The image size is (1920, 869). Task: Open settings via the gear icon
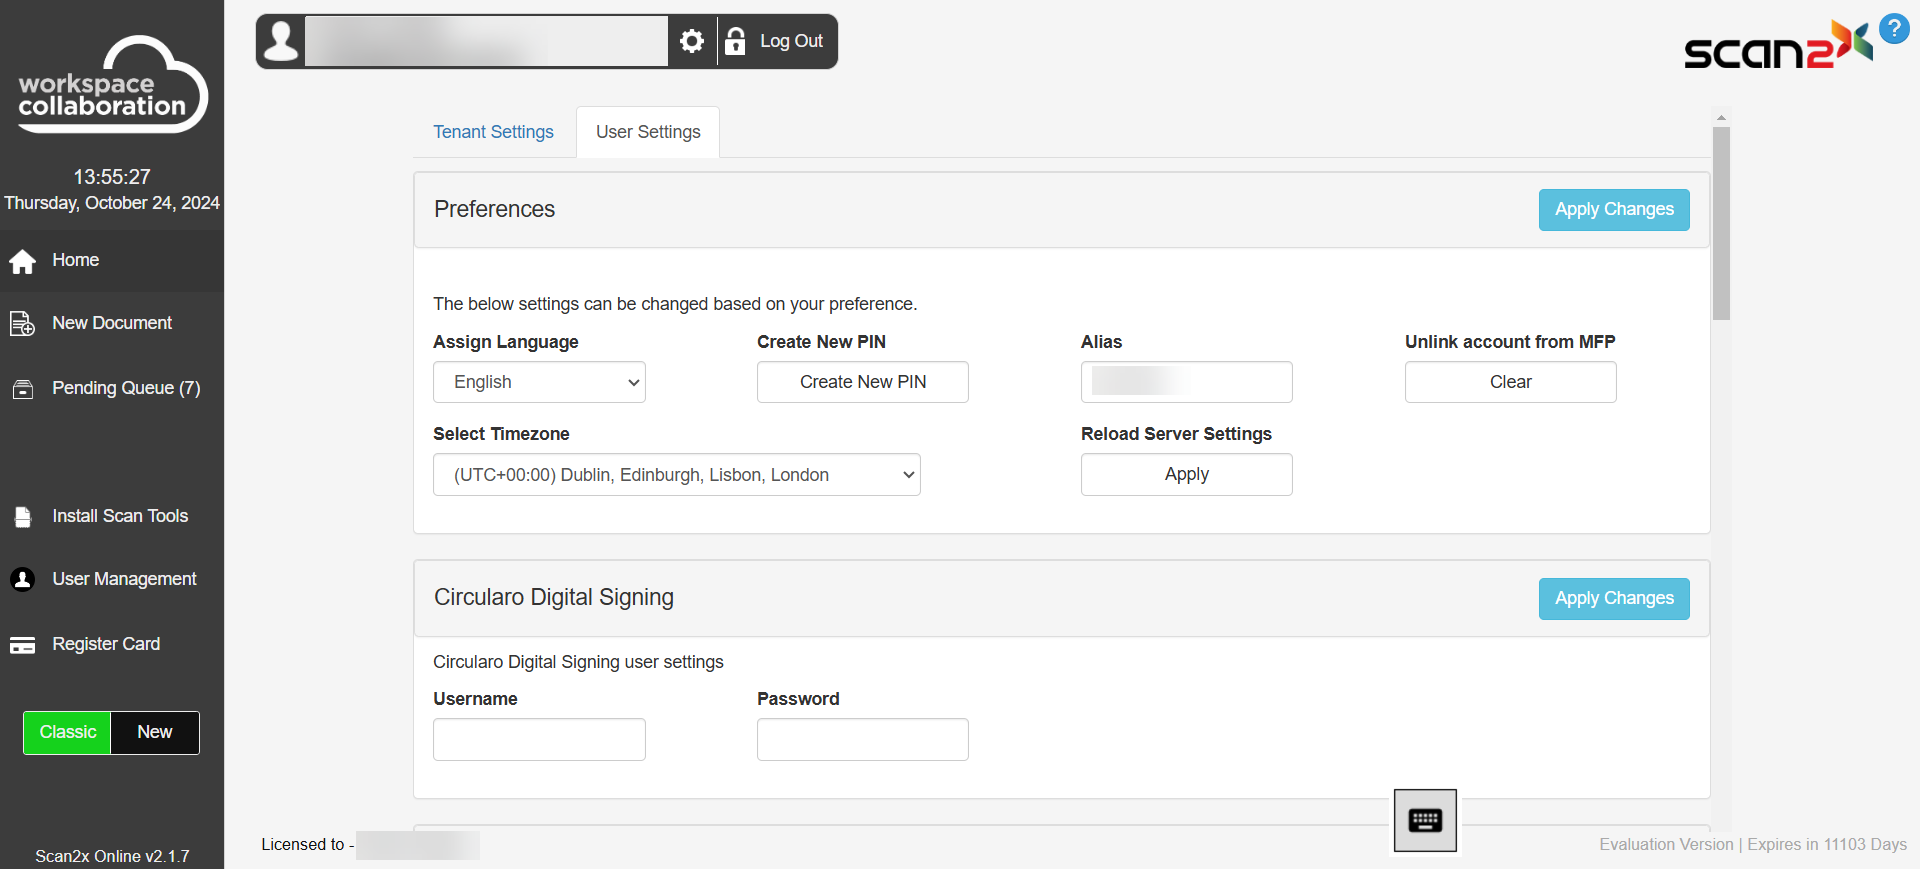click(x=692, y=41)
